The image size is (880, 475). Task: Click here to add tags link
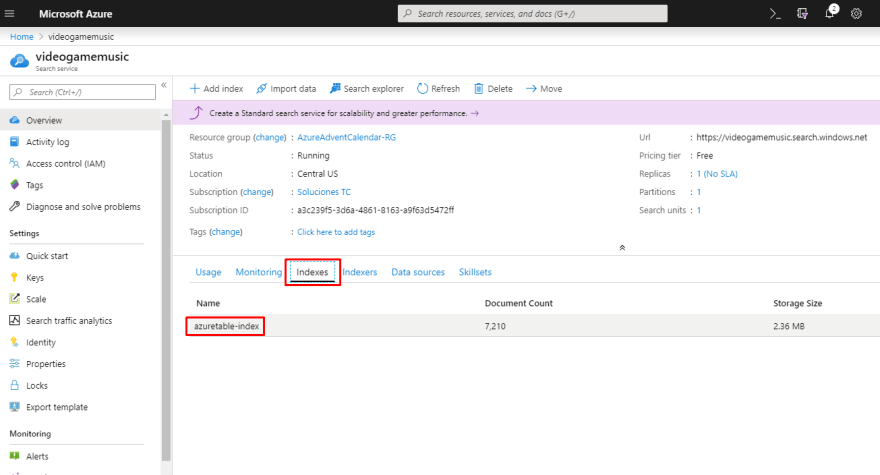pos(336,232)
